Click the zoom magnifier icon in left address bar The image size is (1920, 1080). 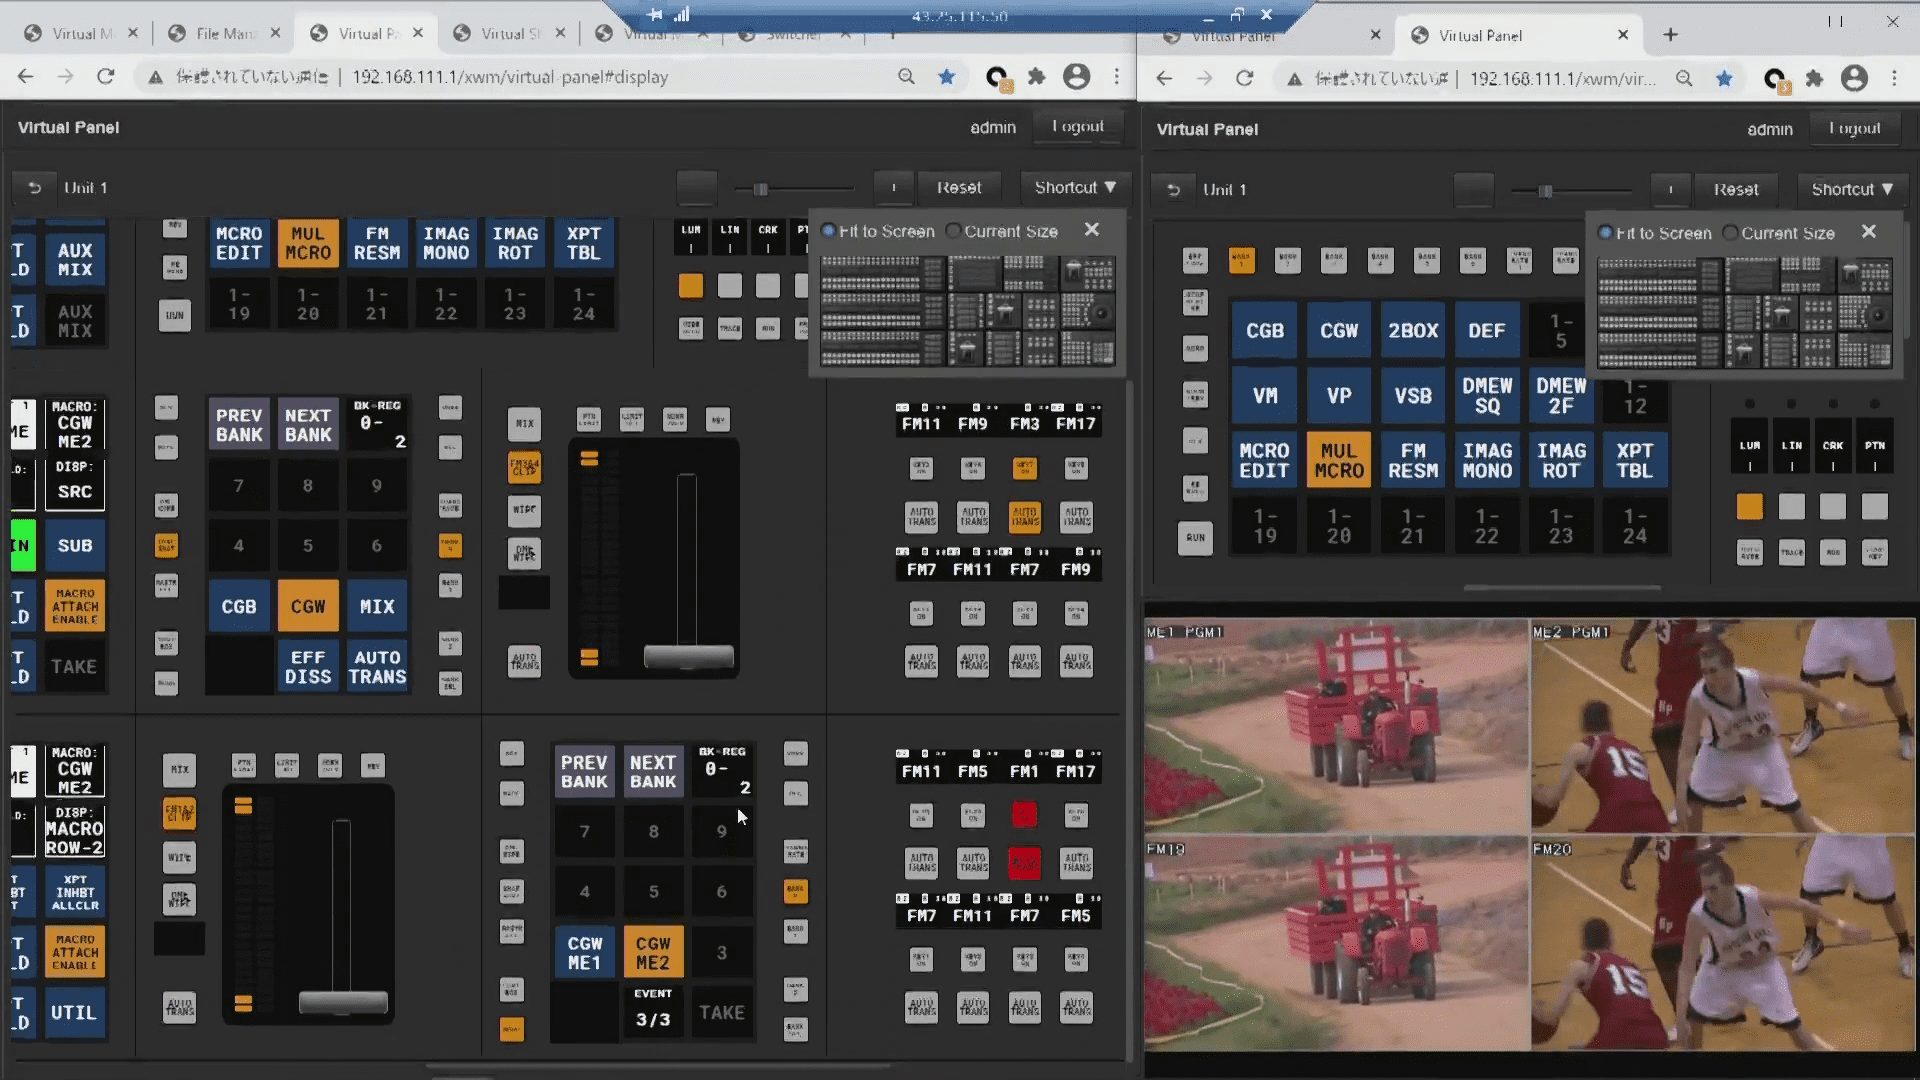click(x=906, y=77)
